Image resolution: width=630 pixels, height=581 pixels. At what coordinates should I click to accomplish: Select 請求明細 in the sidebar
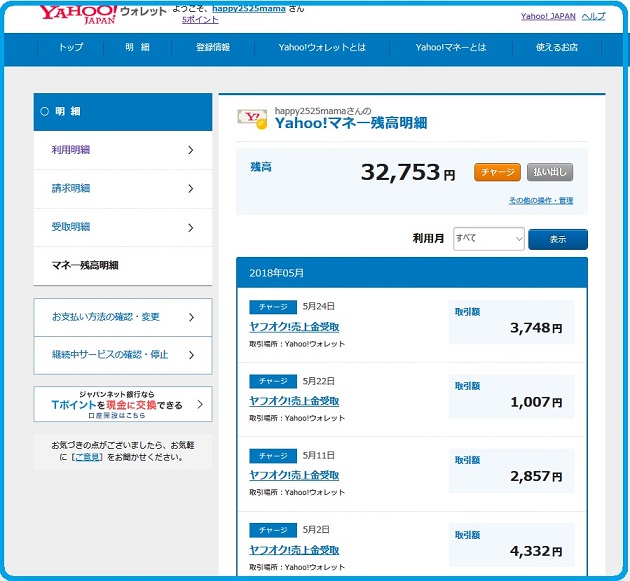(123, 189)
